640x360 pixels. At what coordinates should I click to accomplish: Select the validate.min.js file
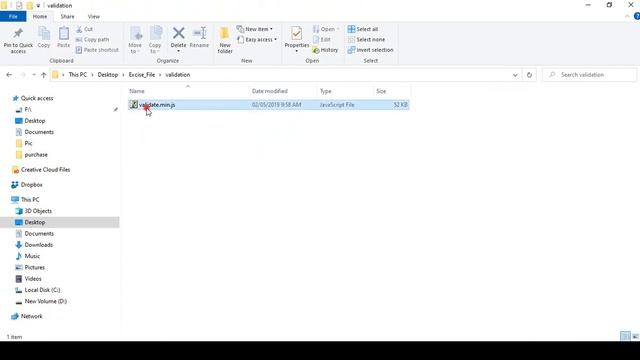[269, 105]
